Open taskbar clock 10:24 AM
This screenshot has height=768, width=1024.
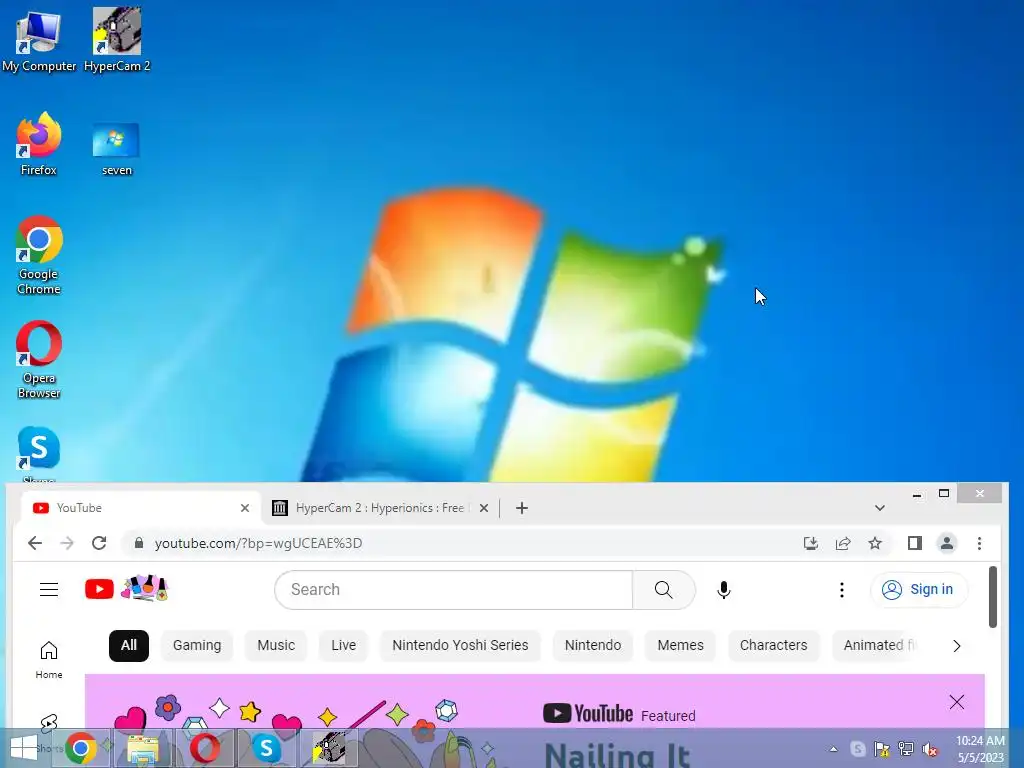(x=980, y=749)
